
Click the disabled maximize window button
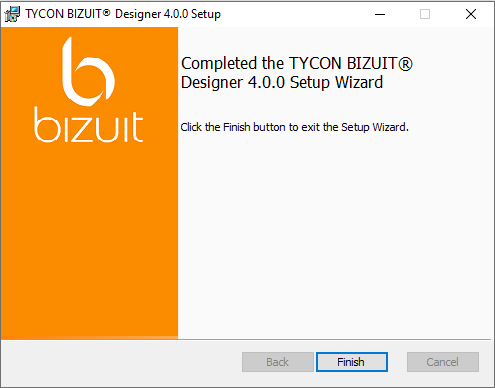tap(425, 14)
